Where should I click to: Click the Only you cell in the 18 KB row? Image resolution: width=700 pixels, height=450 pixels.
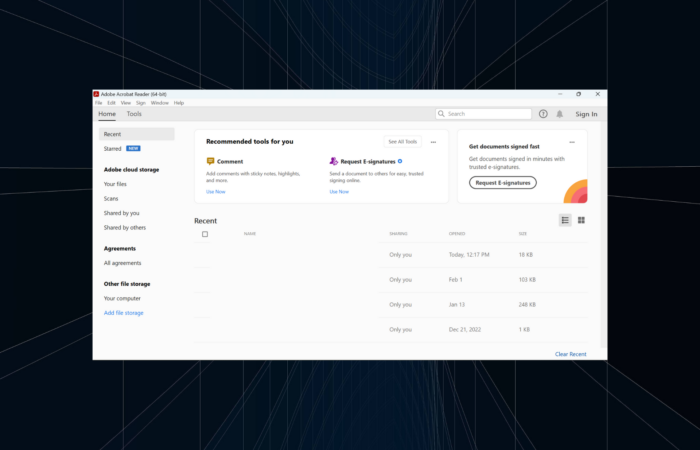pos(400,255)
